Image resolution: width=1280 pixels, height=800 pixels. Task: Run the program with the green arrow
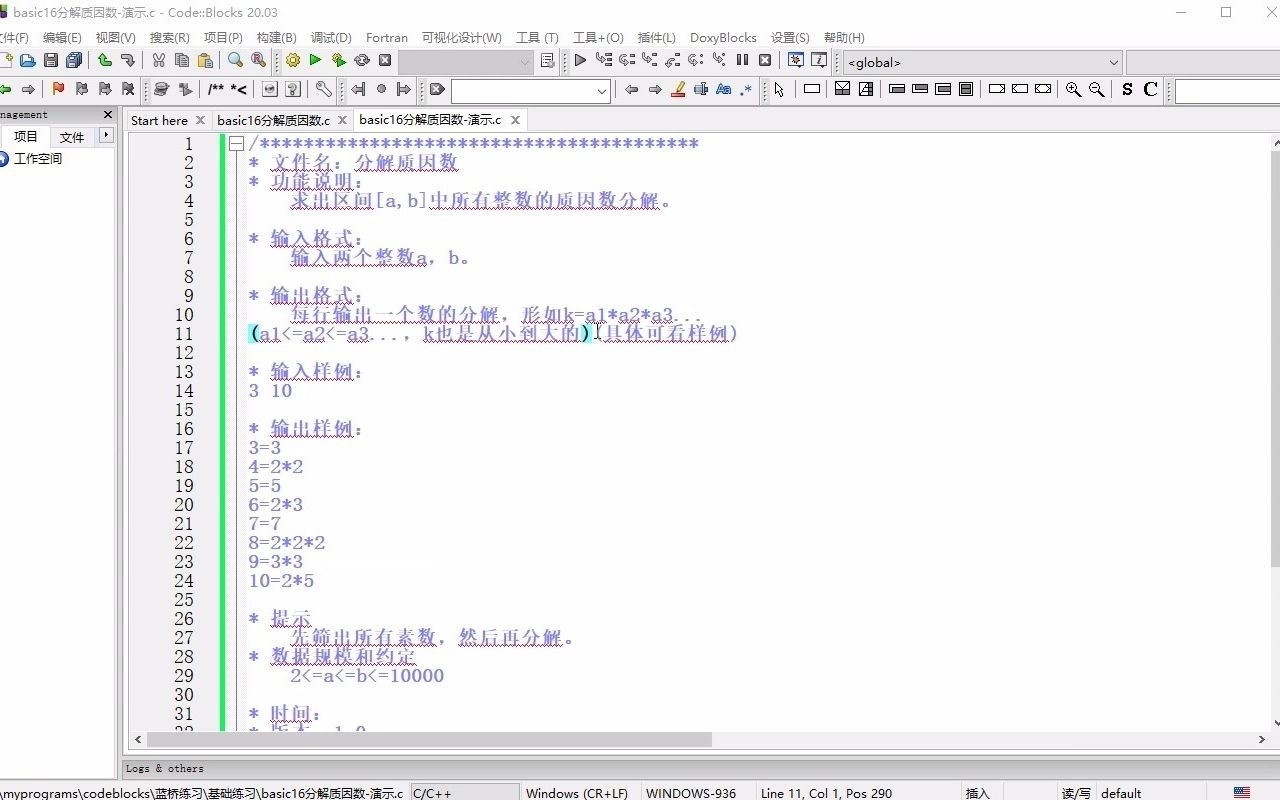pyautogui.click(x=316, y=60)
